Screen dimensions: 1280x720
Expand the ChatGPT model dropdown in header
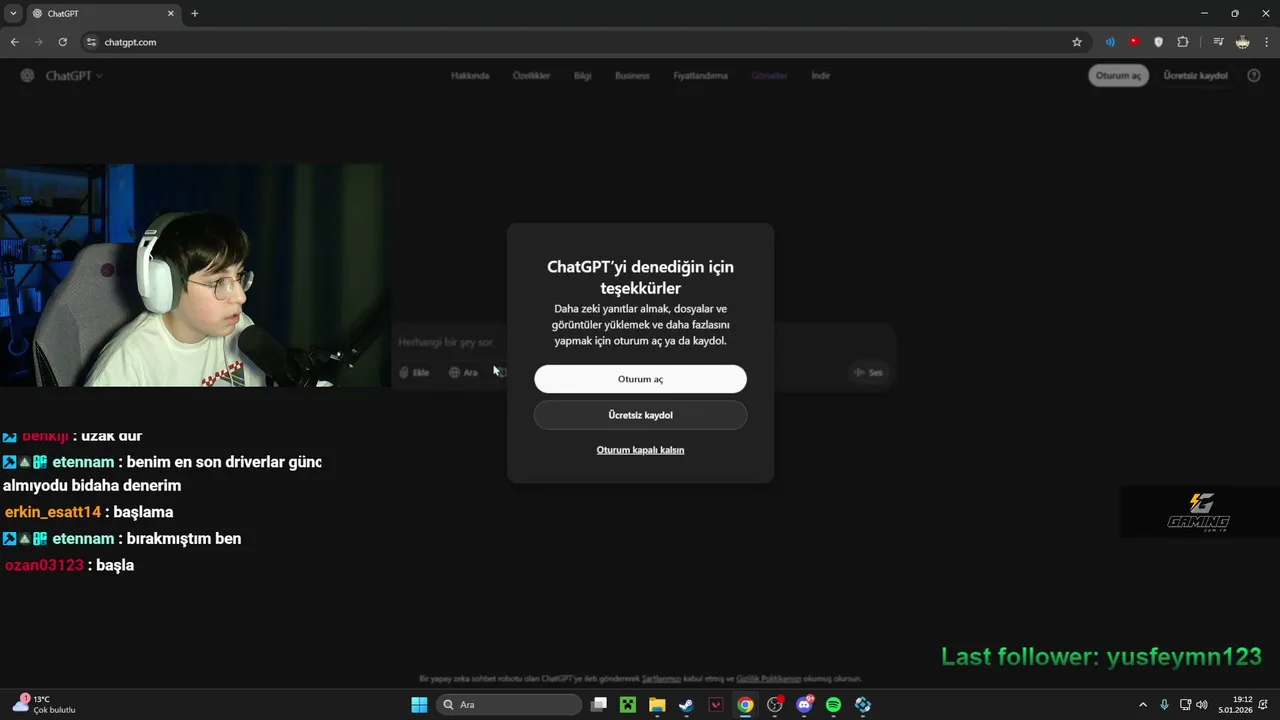tap(74, 76)
